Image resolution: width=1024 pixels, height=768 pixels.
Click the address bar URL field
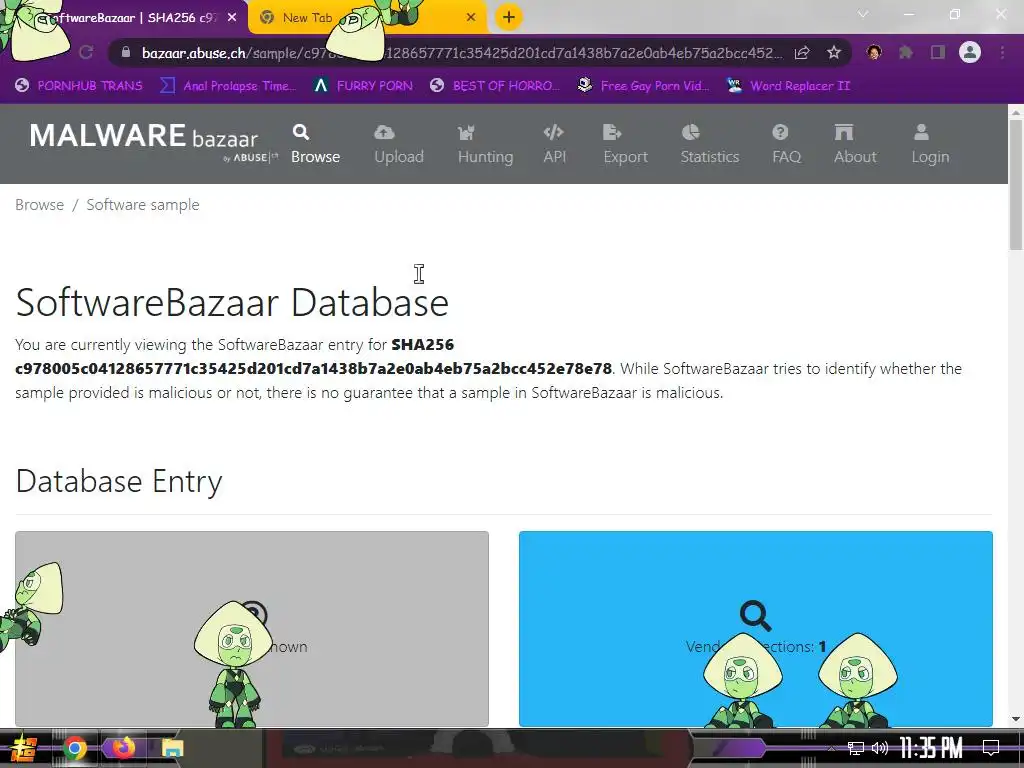pos(460,53)
